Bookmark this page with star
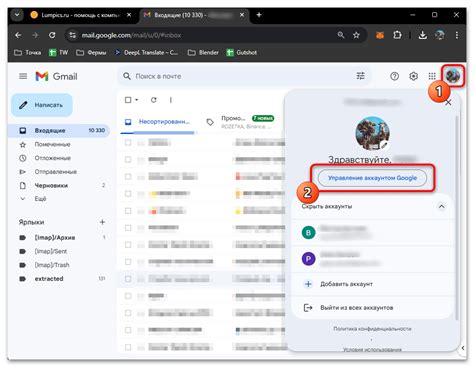474x367 pixels. (356, 35)
